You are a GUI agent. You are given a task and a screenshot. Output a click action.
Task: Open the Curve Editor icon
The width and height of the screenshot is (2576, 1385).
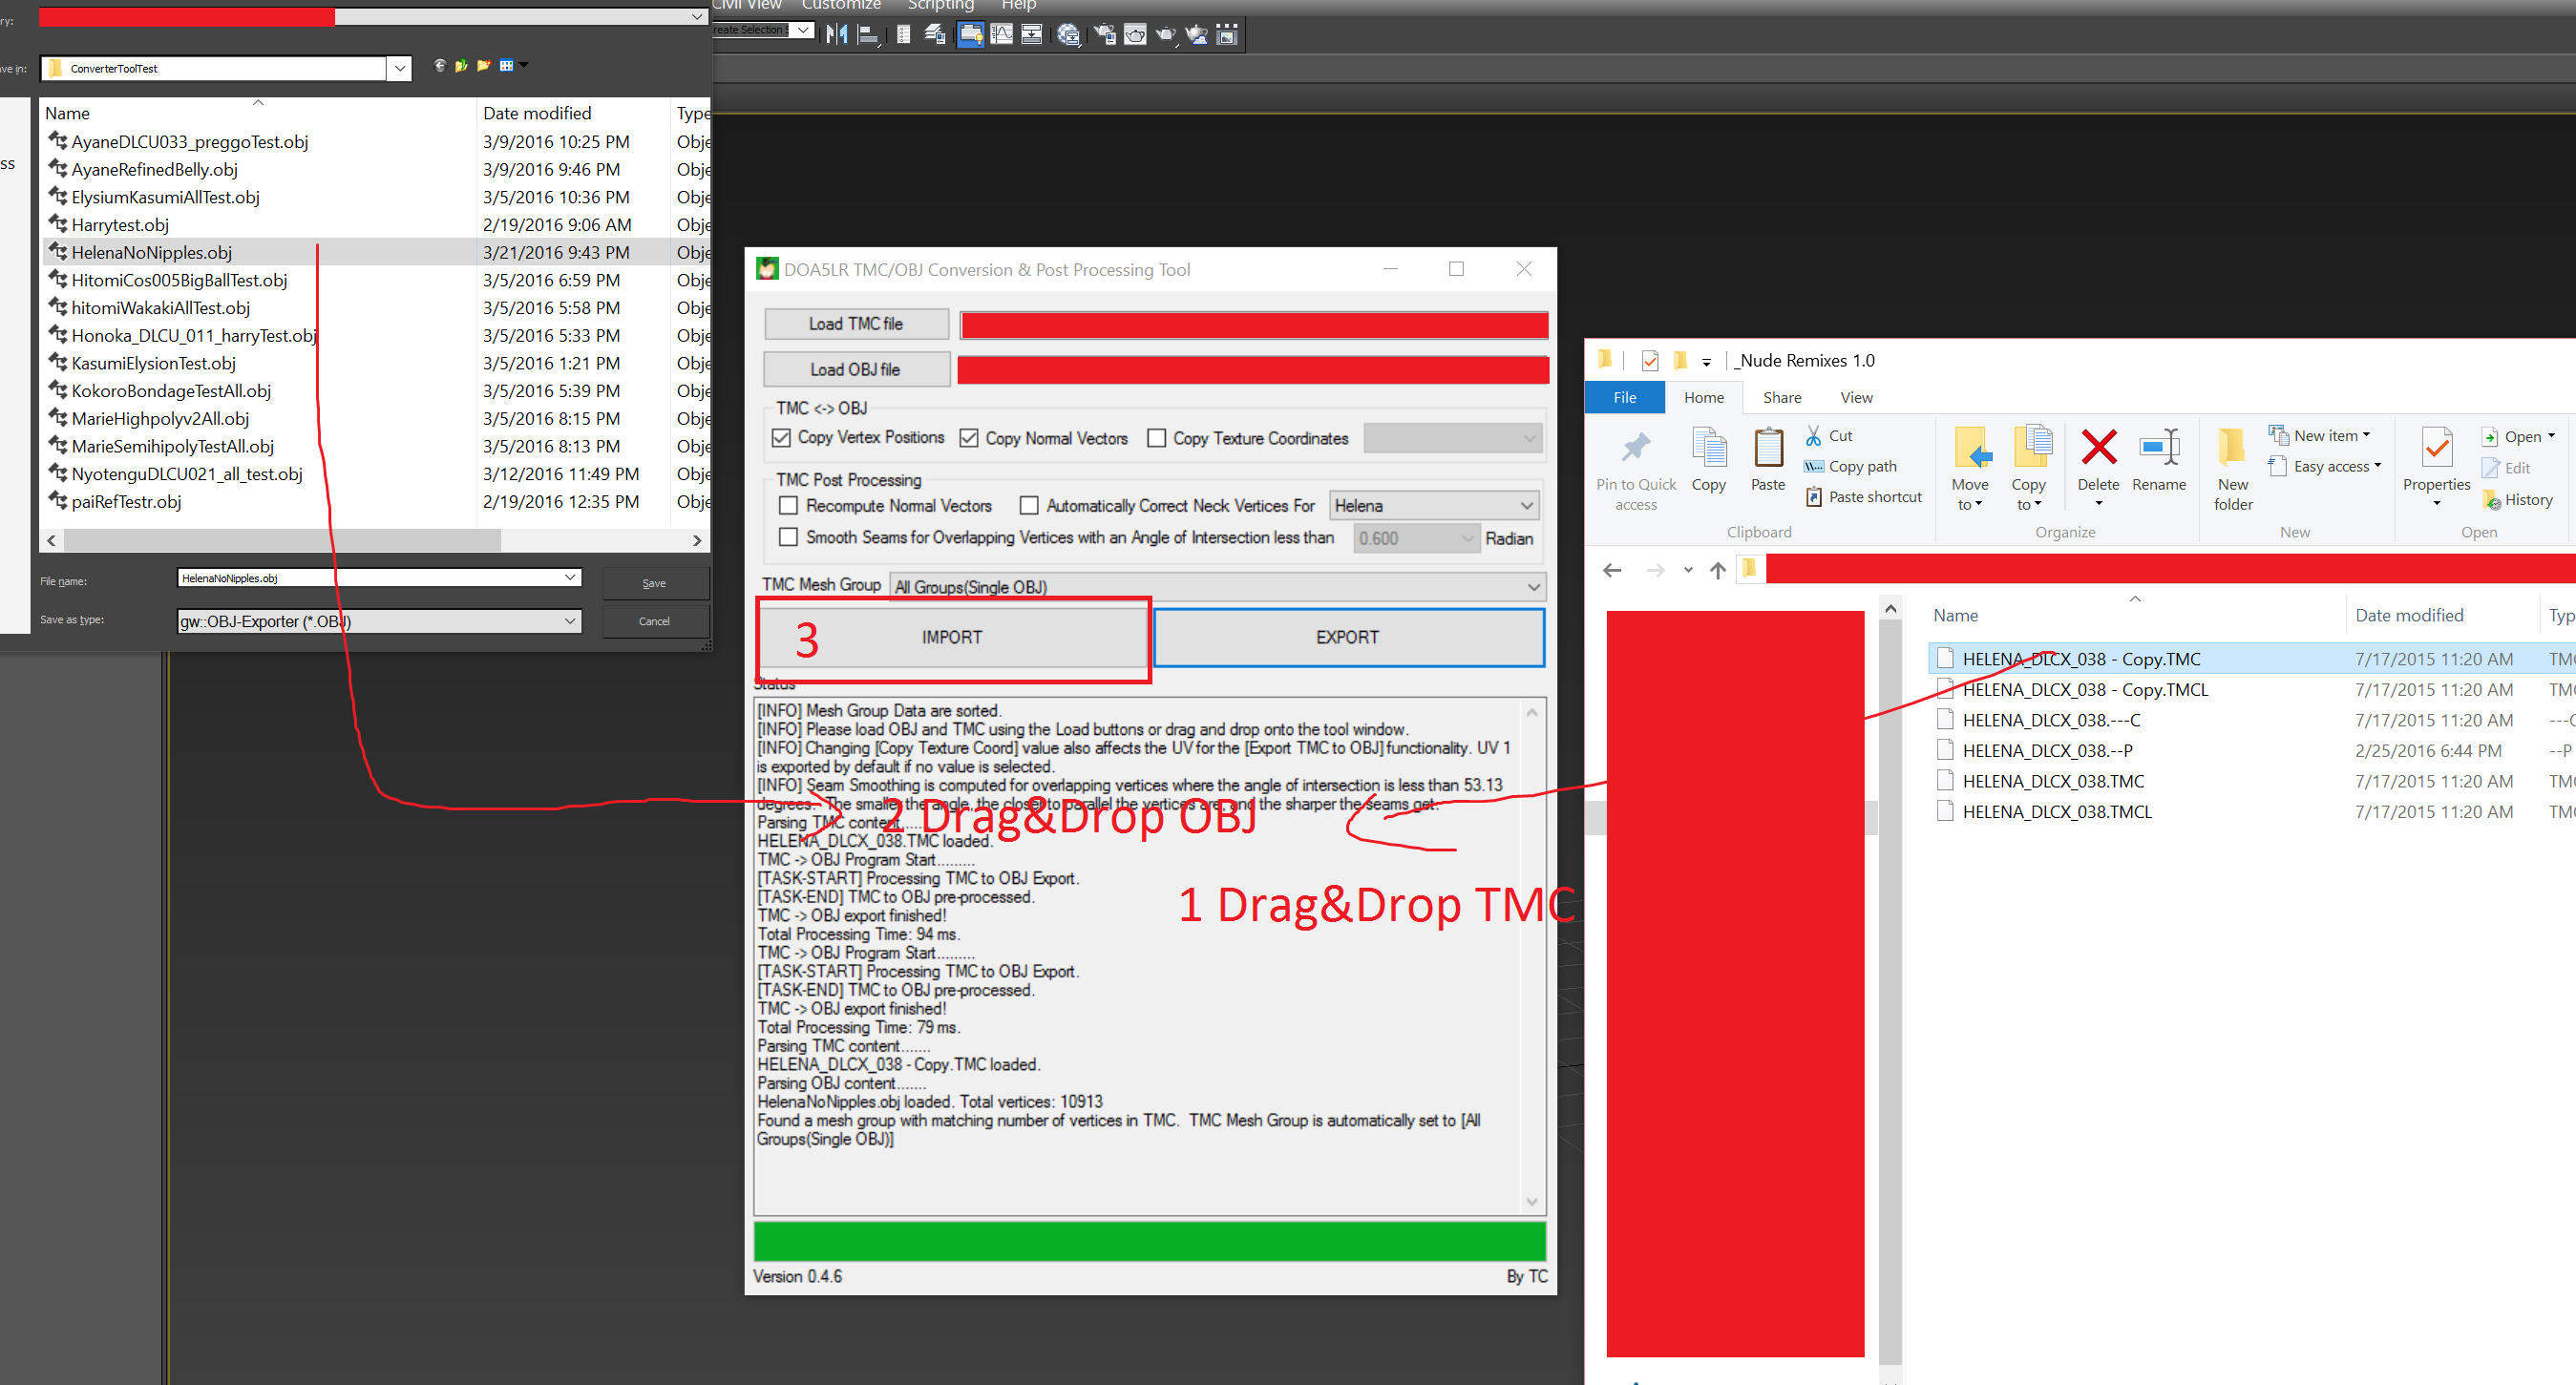click(1001, 35)
